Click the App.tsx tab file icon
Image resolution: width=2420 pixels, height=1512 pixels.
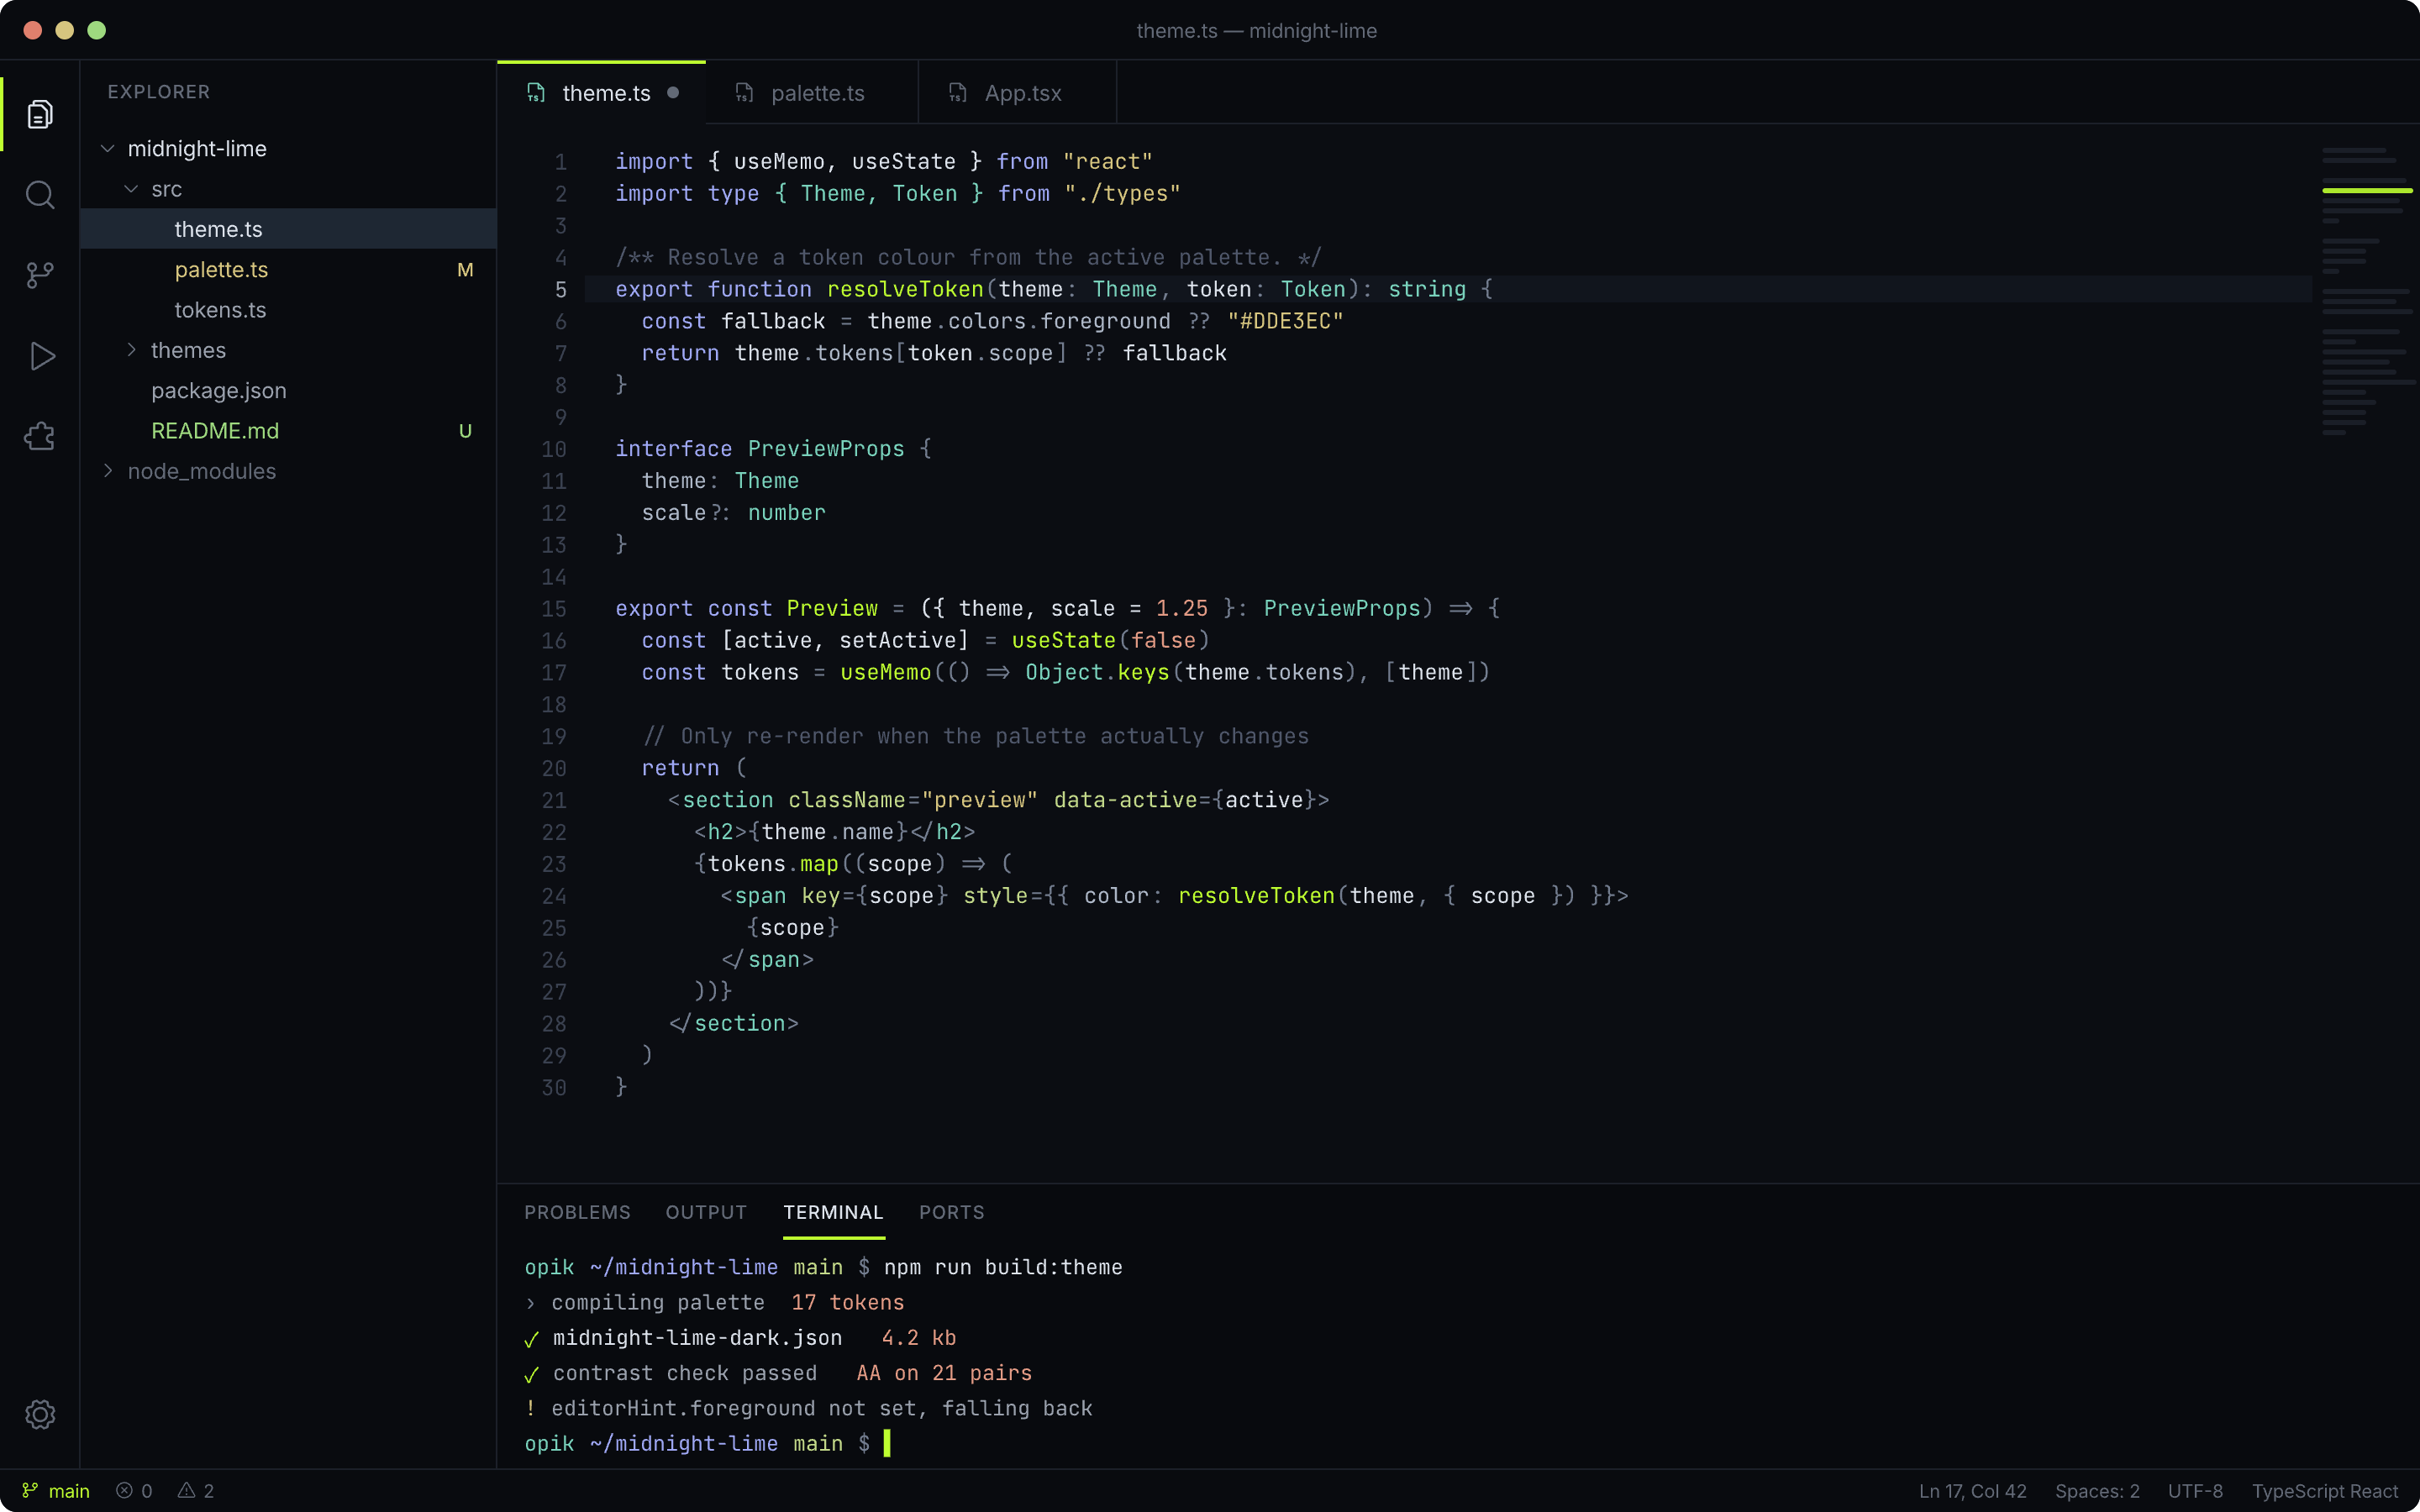pos(958,93)
